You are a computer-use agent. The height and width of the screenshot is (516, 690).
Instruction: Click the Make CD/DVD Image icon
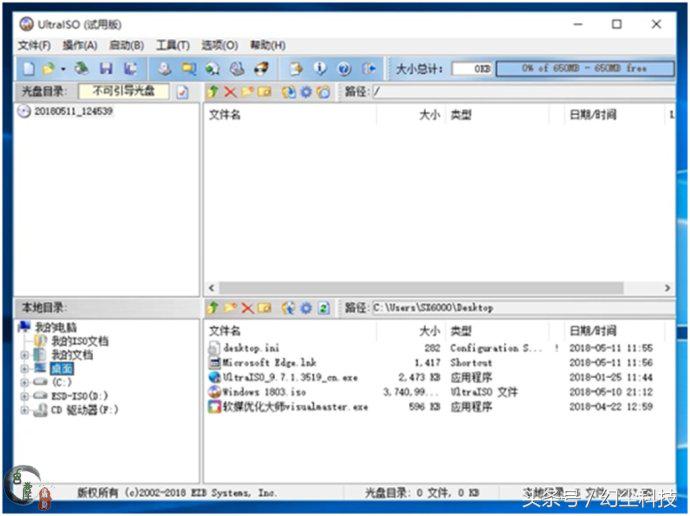165,69
